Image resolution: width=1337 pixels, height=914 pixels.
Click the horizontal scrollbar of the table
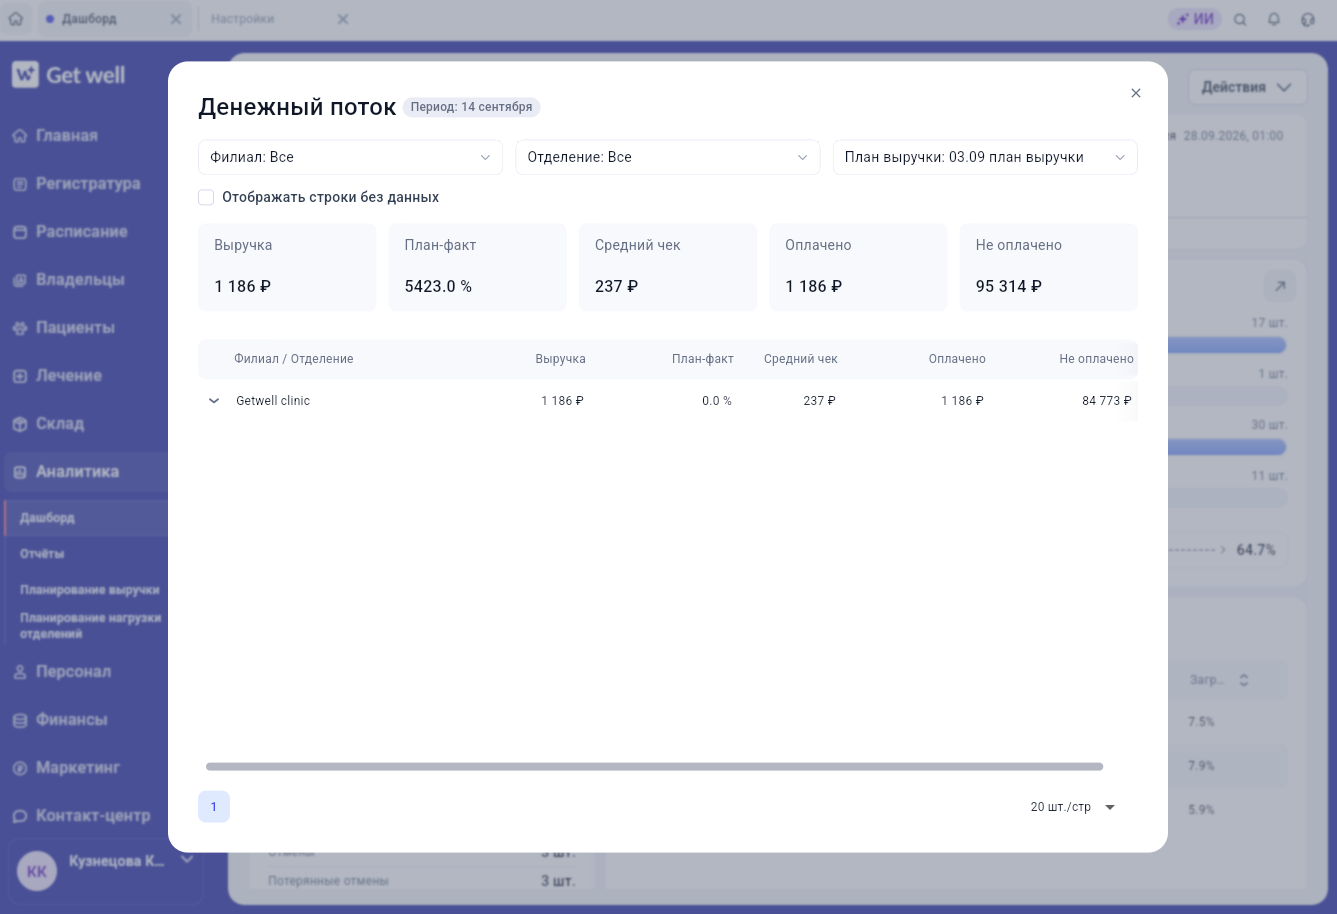point(654,767)
